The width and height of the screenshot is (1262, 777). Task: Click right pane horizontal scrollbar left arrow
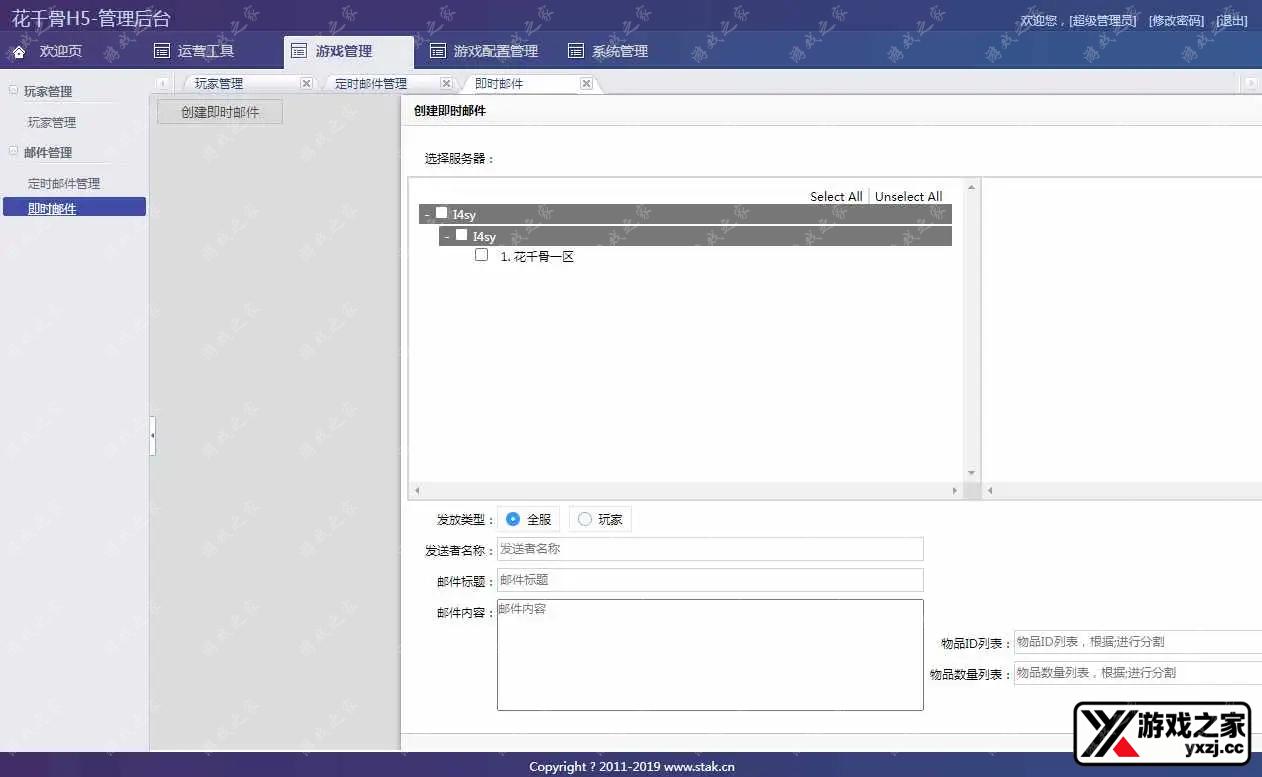[990, 490]
